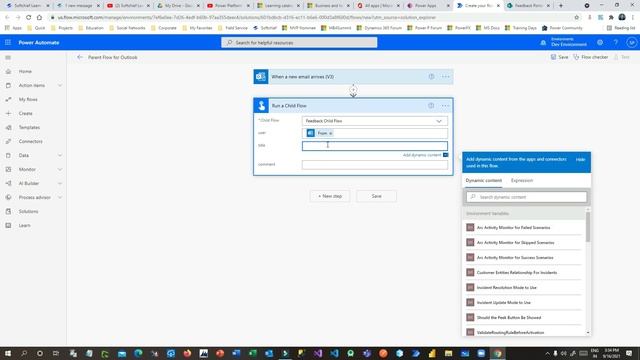Open Windows taskbar search

tap(24, 353)
